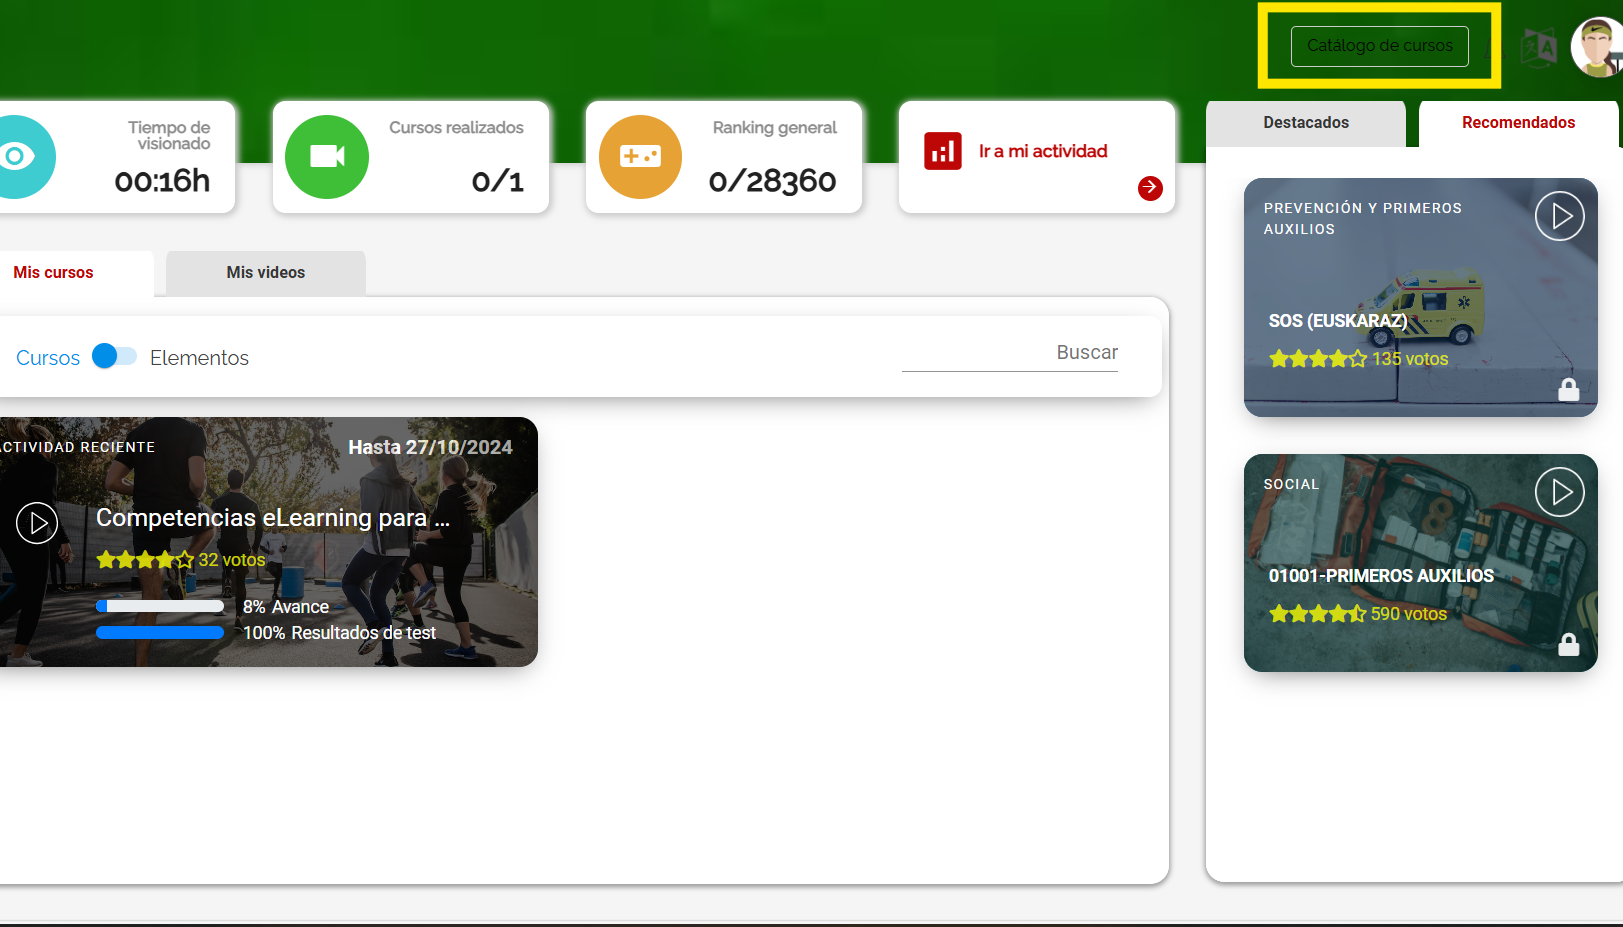Image resolution: width=1623 pixels, height=927 pixels.
Task: Click the 8% Avance progress bar
Action: 160,606
